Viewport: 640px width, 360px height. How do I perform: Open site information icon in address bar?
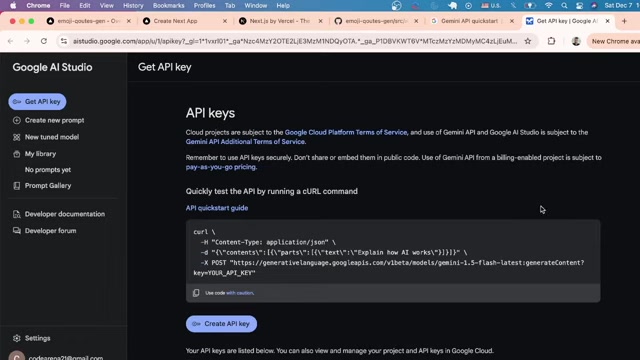64,41
